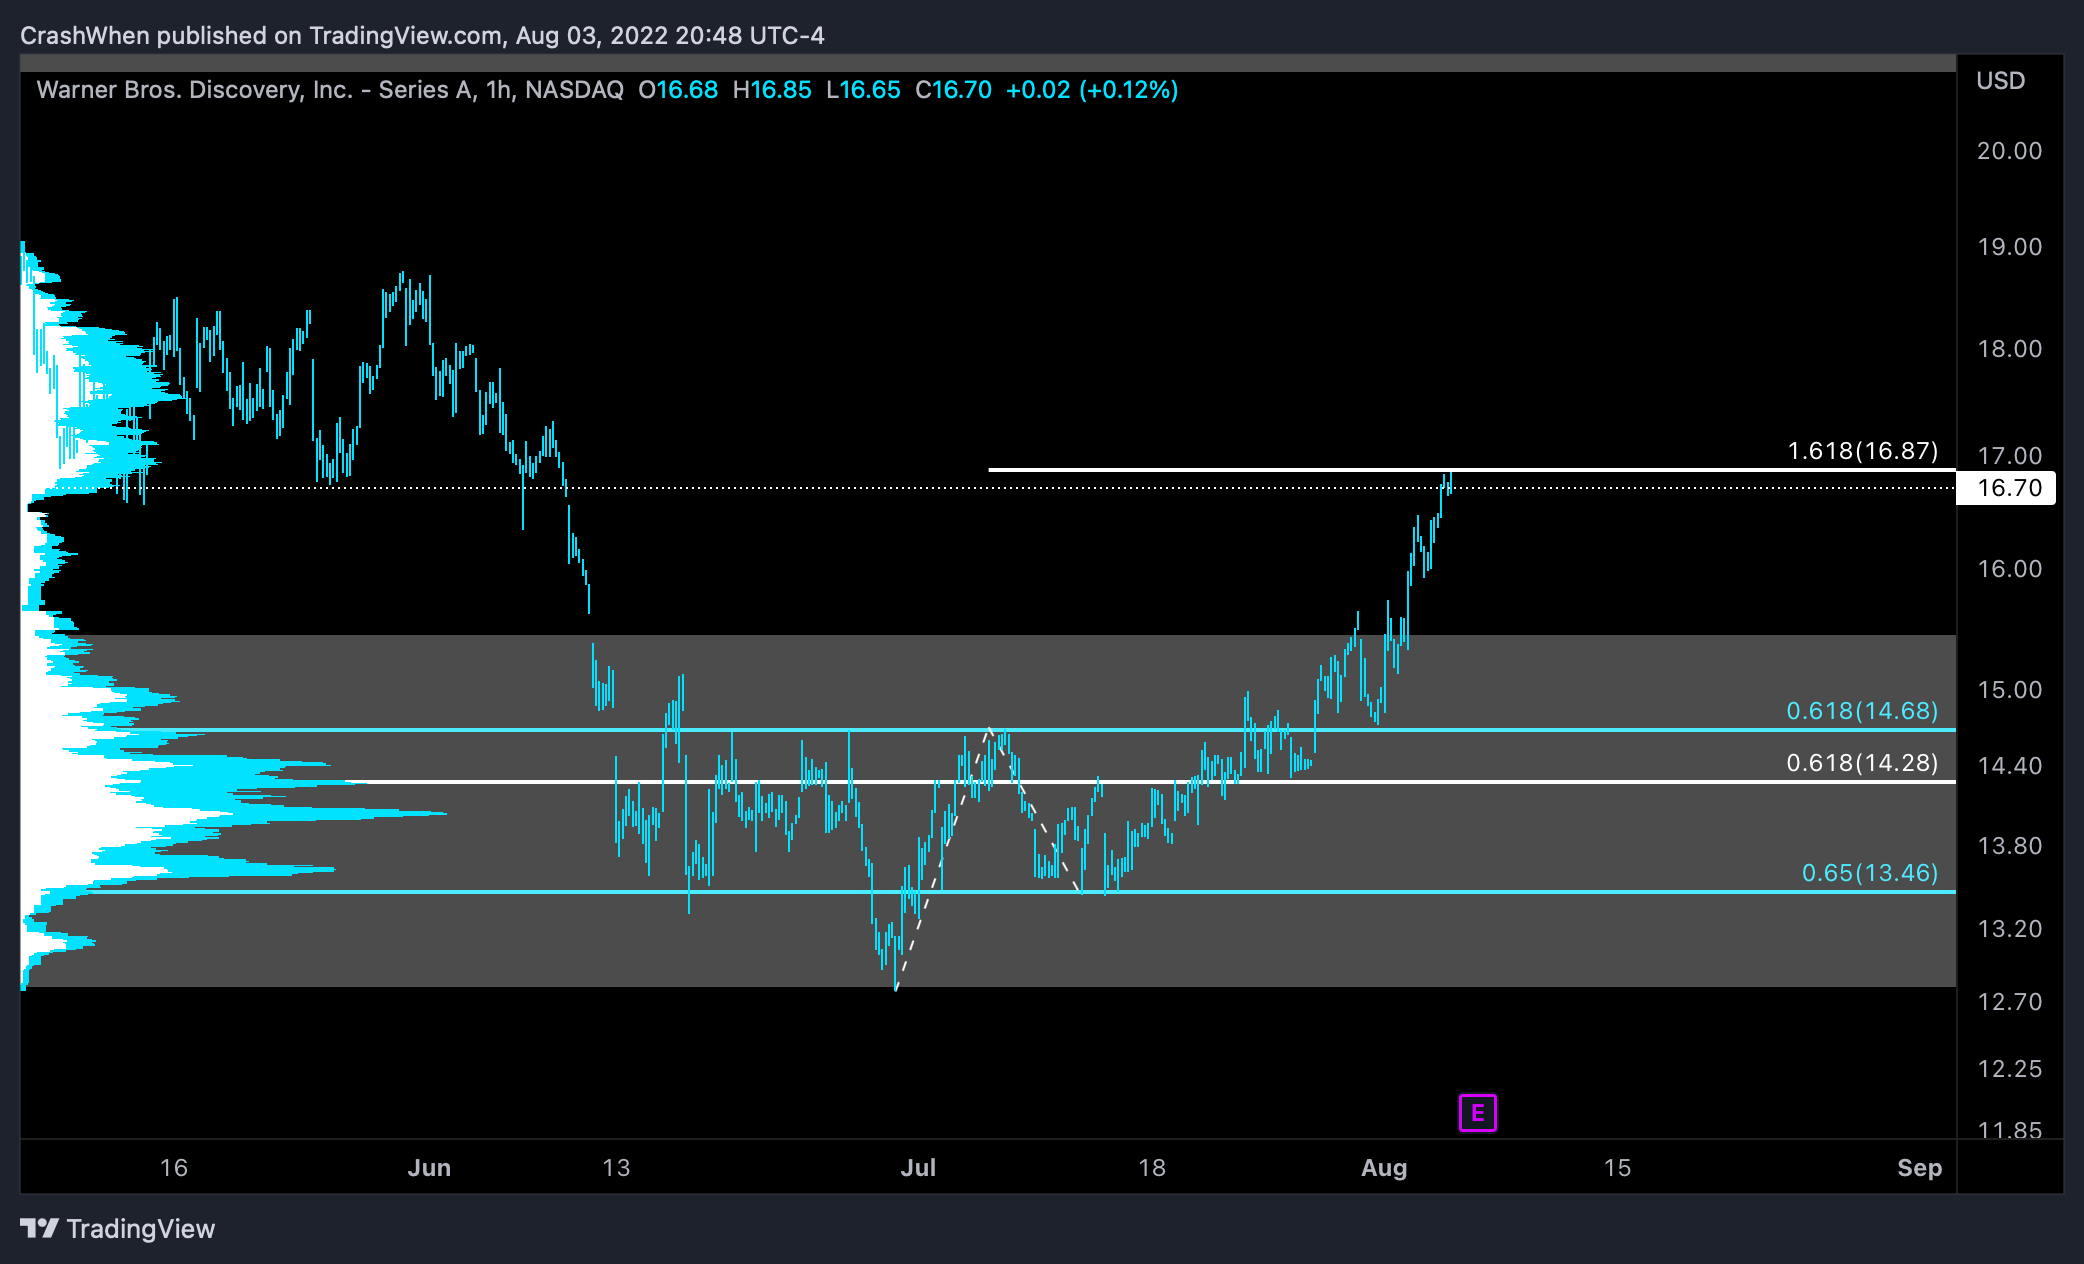Click the TradingView wordmark text
This screenshot has width=2084, height=1264.
pos(141,1229)
